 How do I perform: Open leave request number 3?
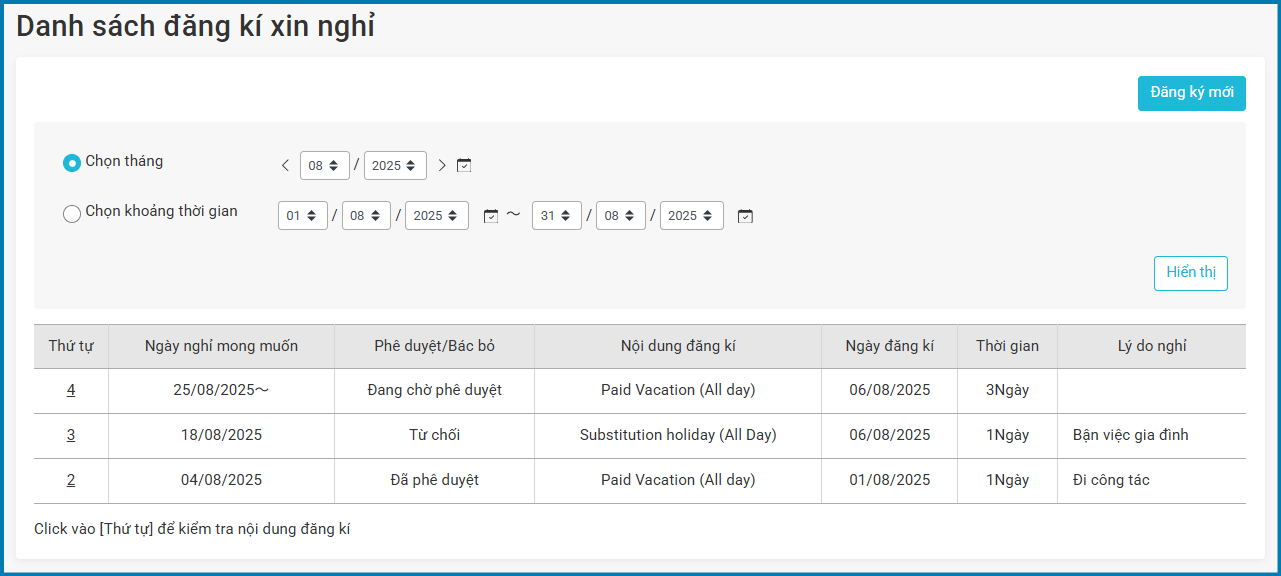(x=71, y=435)
